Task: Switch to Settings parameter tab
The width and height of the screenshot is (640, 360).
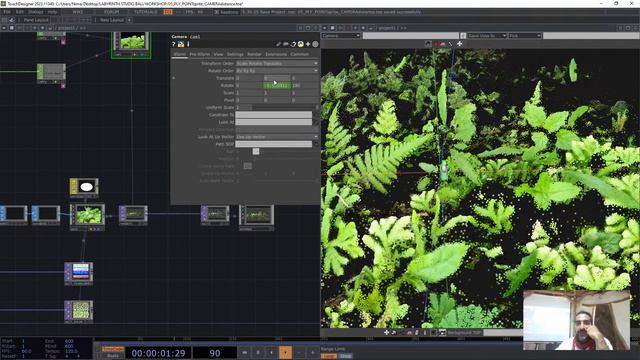Action: coord(235,54)
